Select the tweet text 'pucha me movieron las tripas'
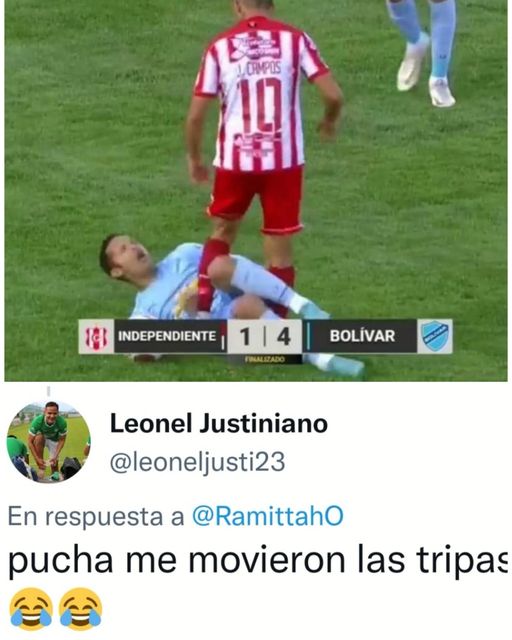 (x=258, y=560)
